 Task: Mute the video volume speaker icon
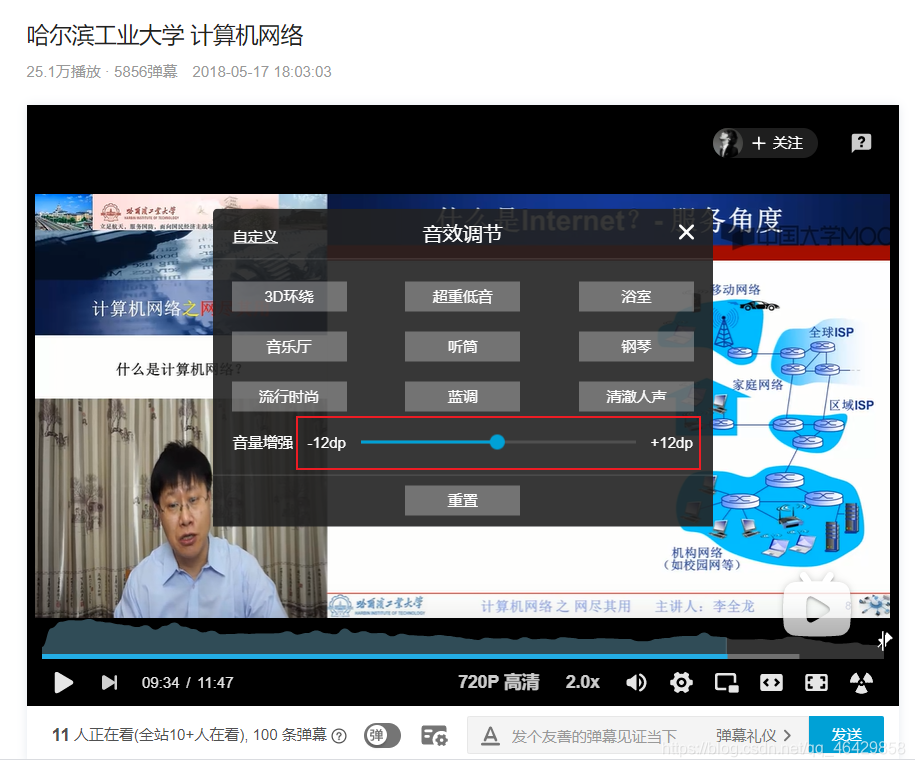(x=636, y=682)
